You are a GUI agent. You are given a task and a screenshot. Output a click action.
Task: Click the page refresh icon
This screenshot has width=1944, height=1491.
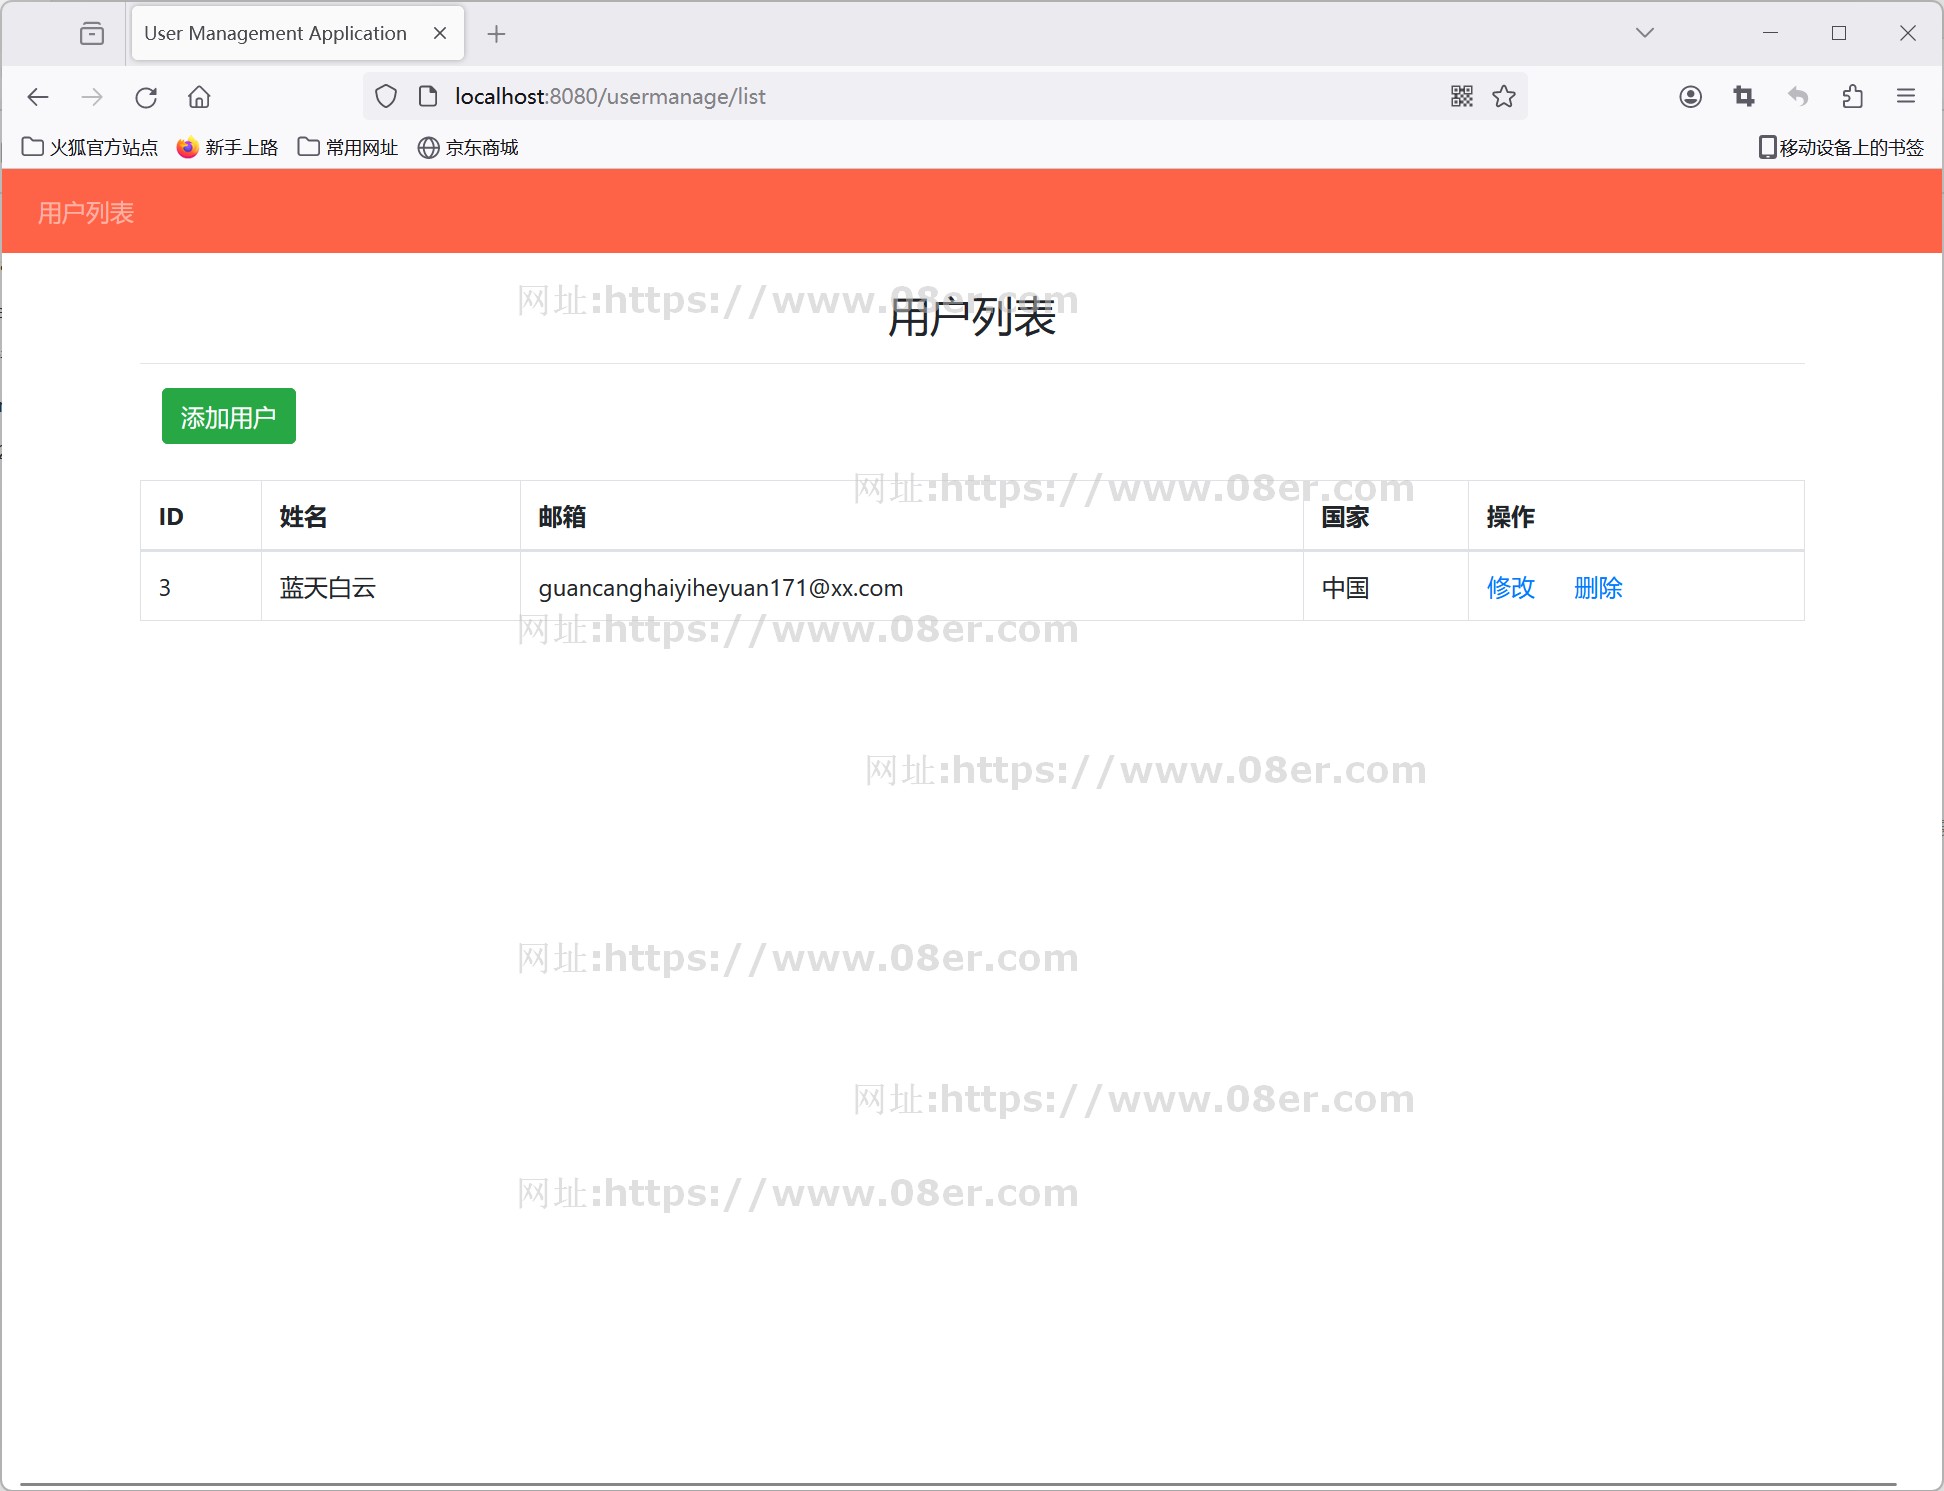click(146, 97)
